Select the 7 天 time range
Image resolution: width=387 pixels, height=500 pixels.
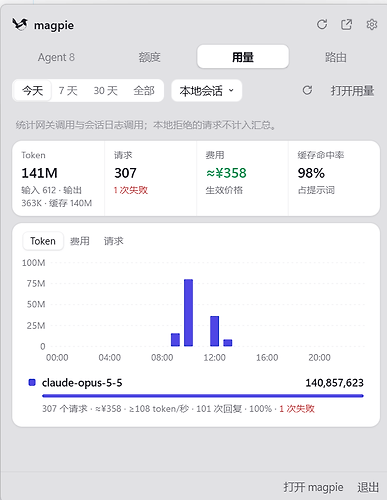click(x=68, y=91)
